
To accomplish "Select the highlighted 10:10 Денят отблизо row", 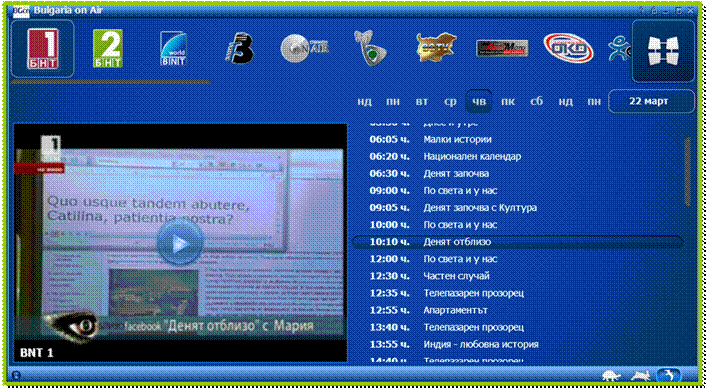I will [x=517, y=242].
